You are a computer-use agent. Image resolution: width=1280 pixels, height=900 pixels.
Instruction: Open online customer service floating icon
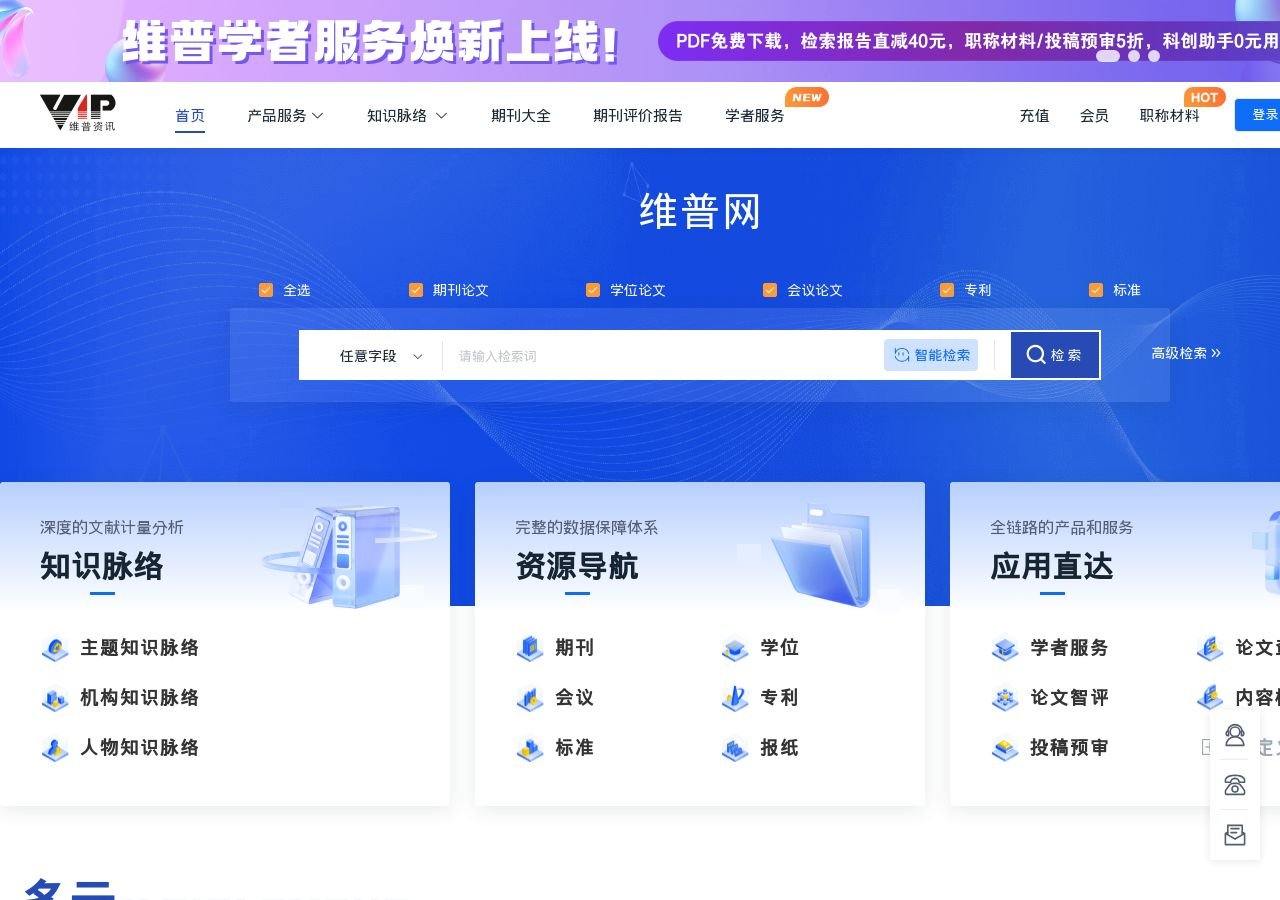point(1235,735)
